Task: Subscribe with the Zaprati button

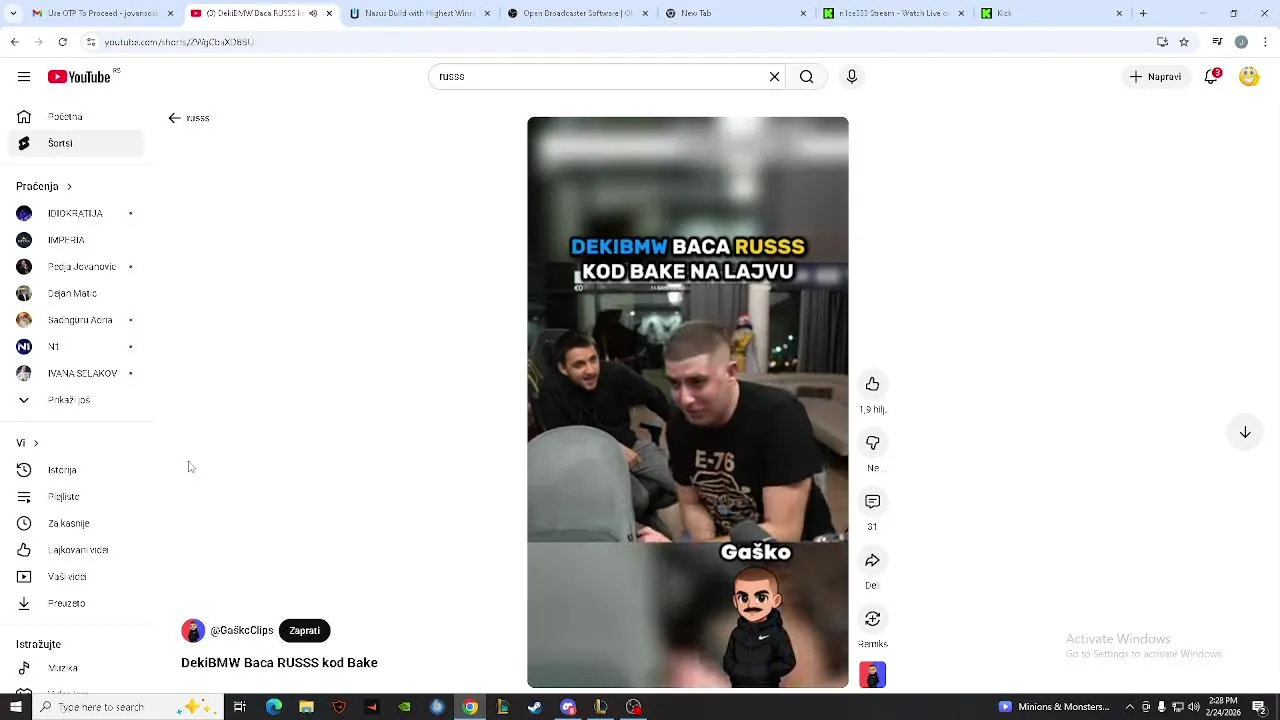Action: (x=304, y=631)
